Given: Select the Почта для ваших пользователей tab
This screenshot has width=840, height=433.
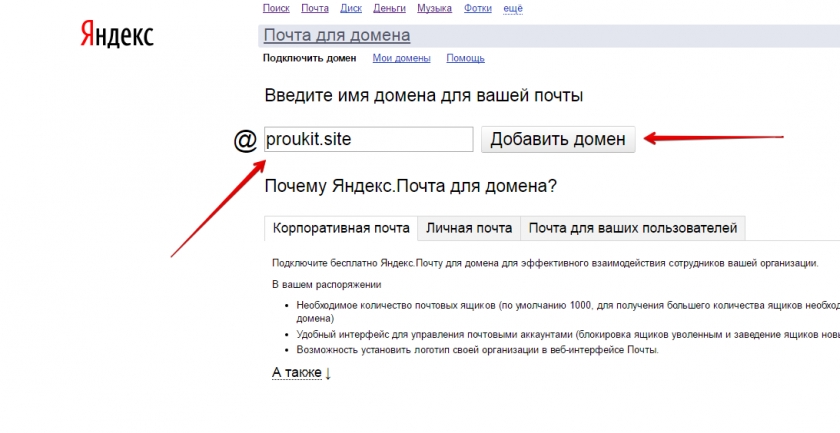Looking at the screenshot, I should pyautogui.click(x=632, y=228).
